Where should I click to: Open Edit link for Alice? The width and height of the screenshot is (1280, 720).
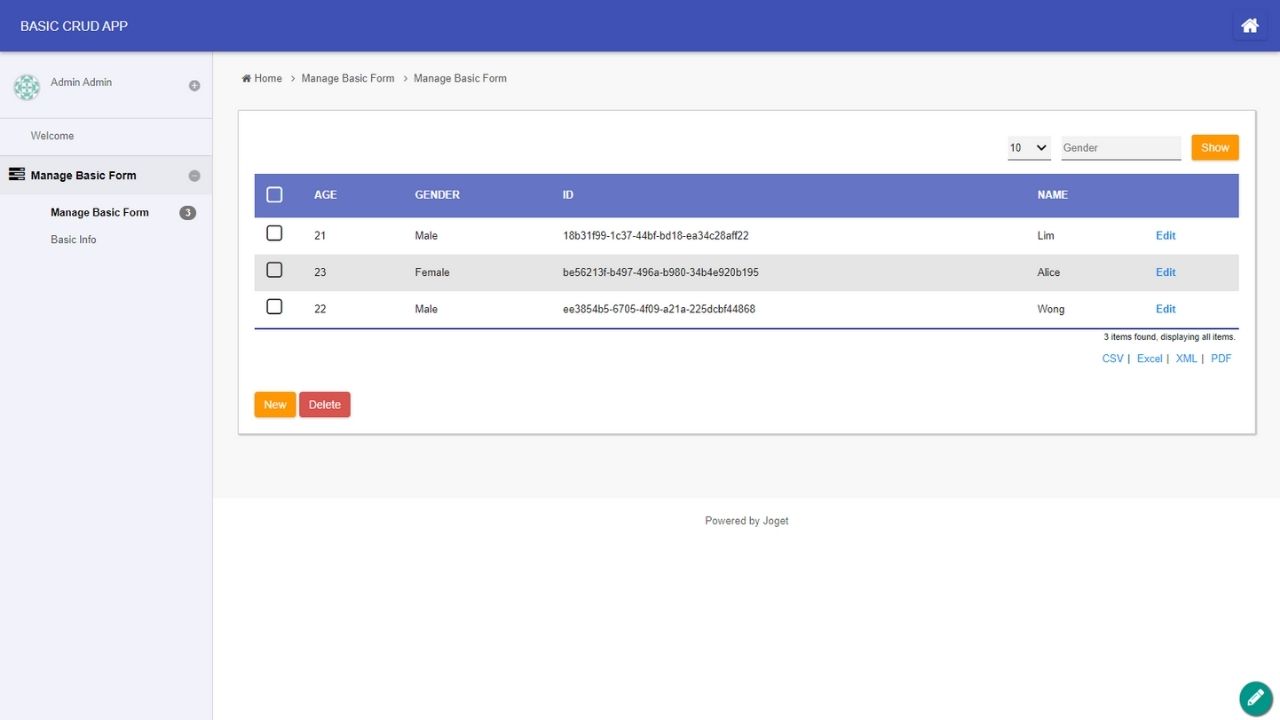point(1165,272)
